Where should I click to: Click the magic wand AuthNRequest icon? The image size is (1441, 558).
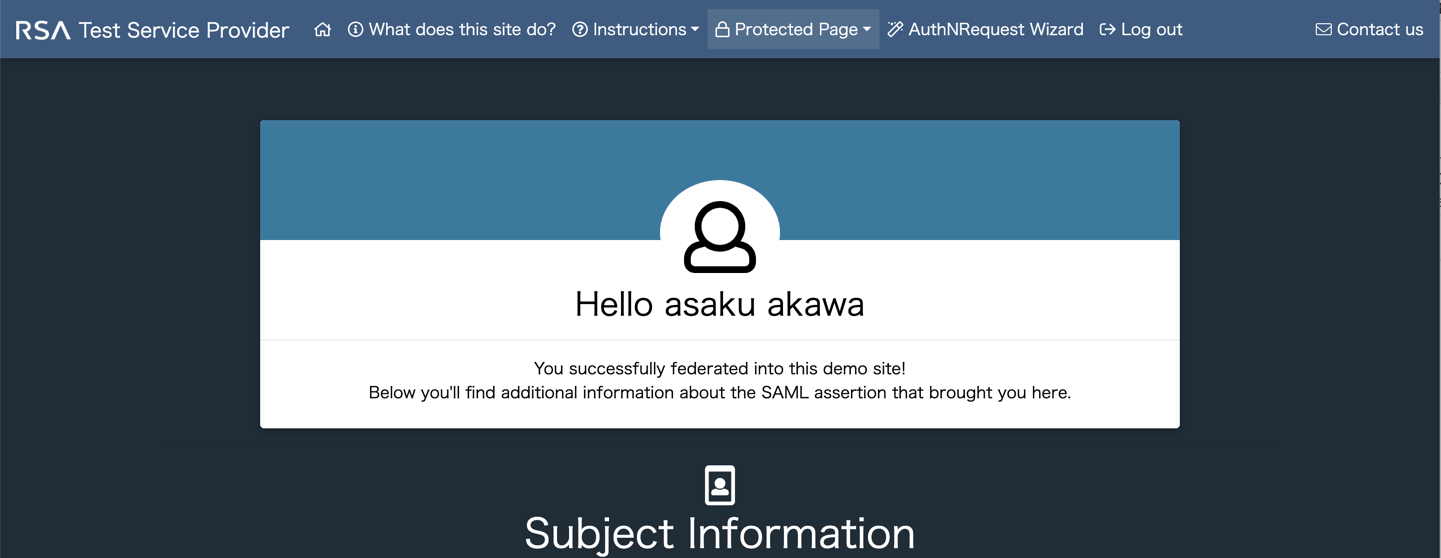click(x=895, y=30)
